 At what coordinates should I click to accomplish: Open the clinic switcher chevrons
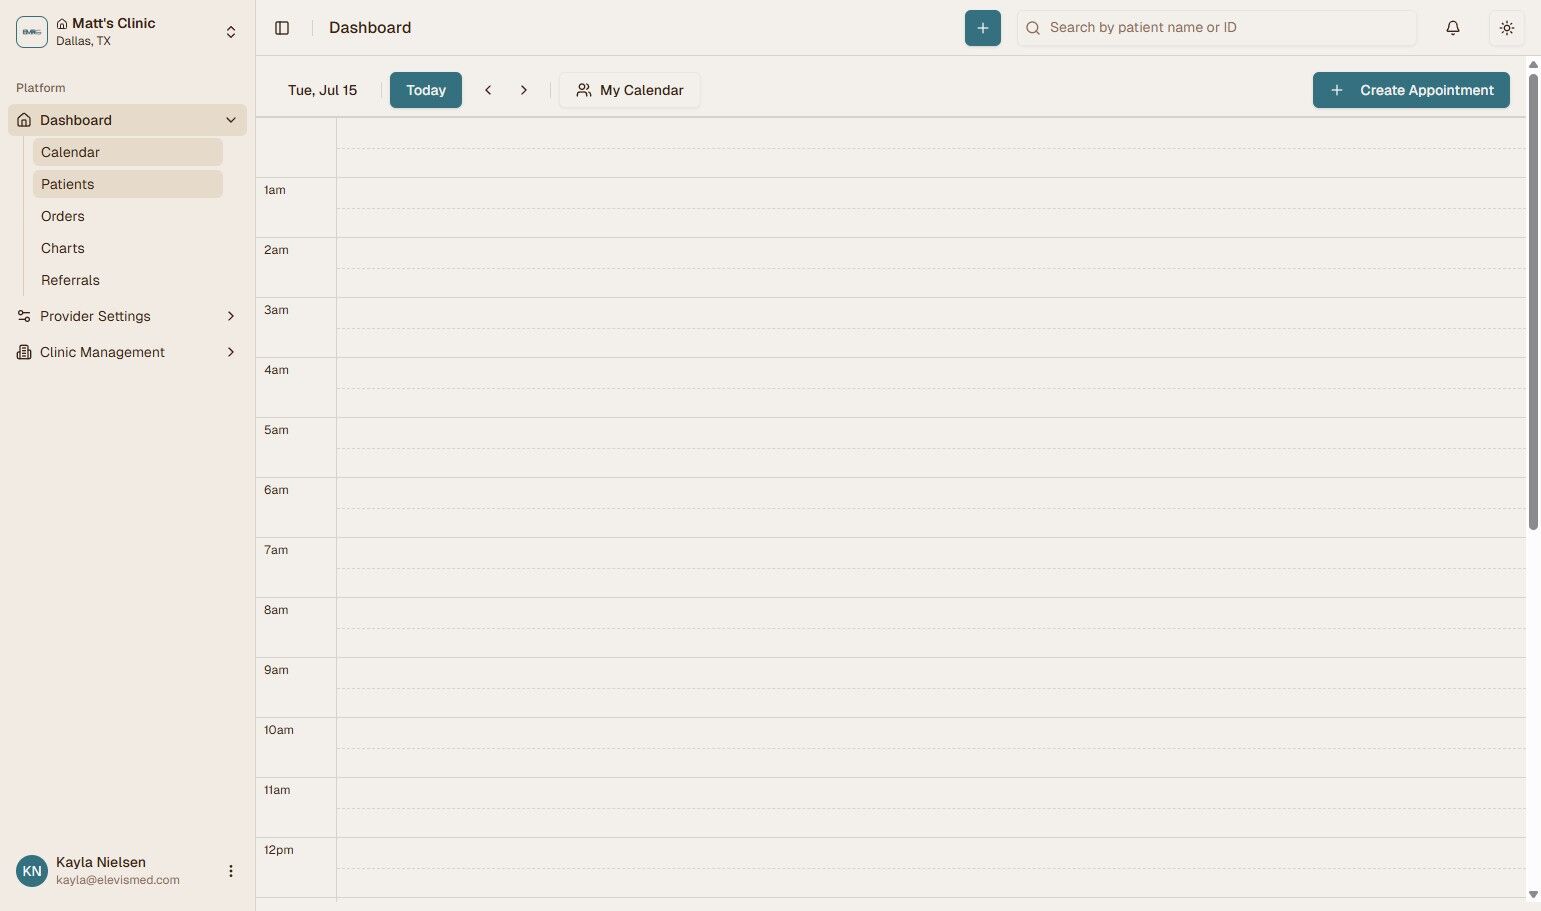(x=231, y=32)
